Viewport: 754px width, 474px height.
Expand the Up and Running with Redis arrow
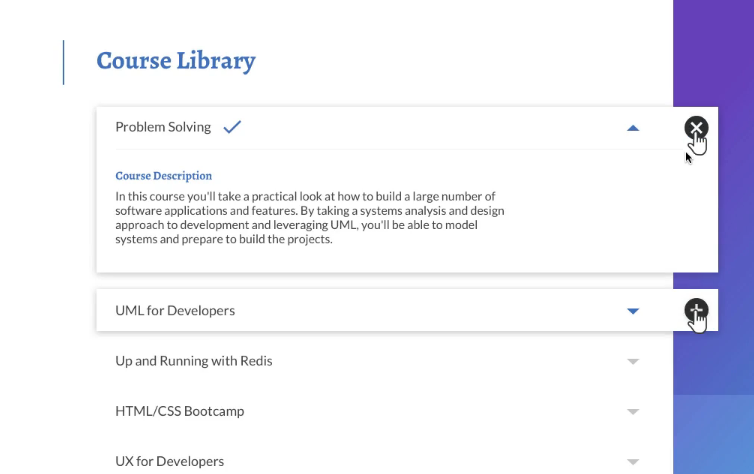pyautogui.click(x=632, y=361)
